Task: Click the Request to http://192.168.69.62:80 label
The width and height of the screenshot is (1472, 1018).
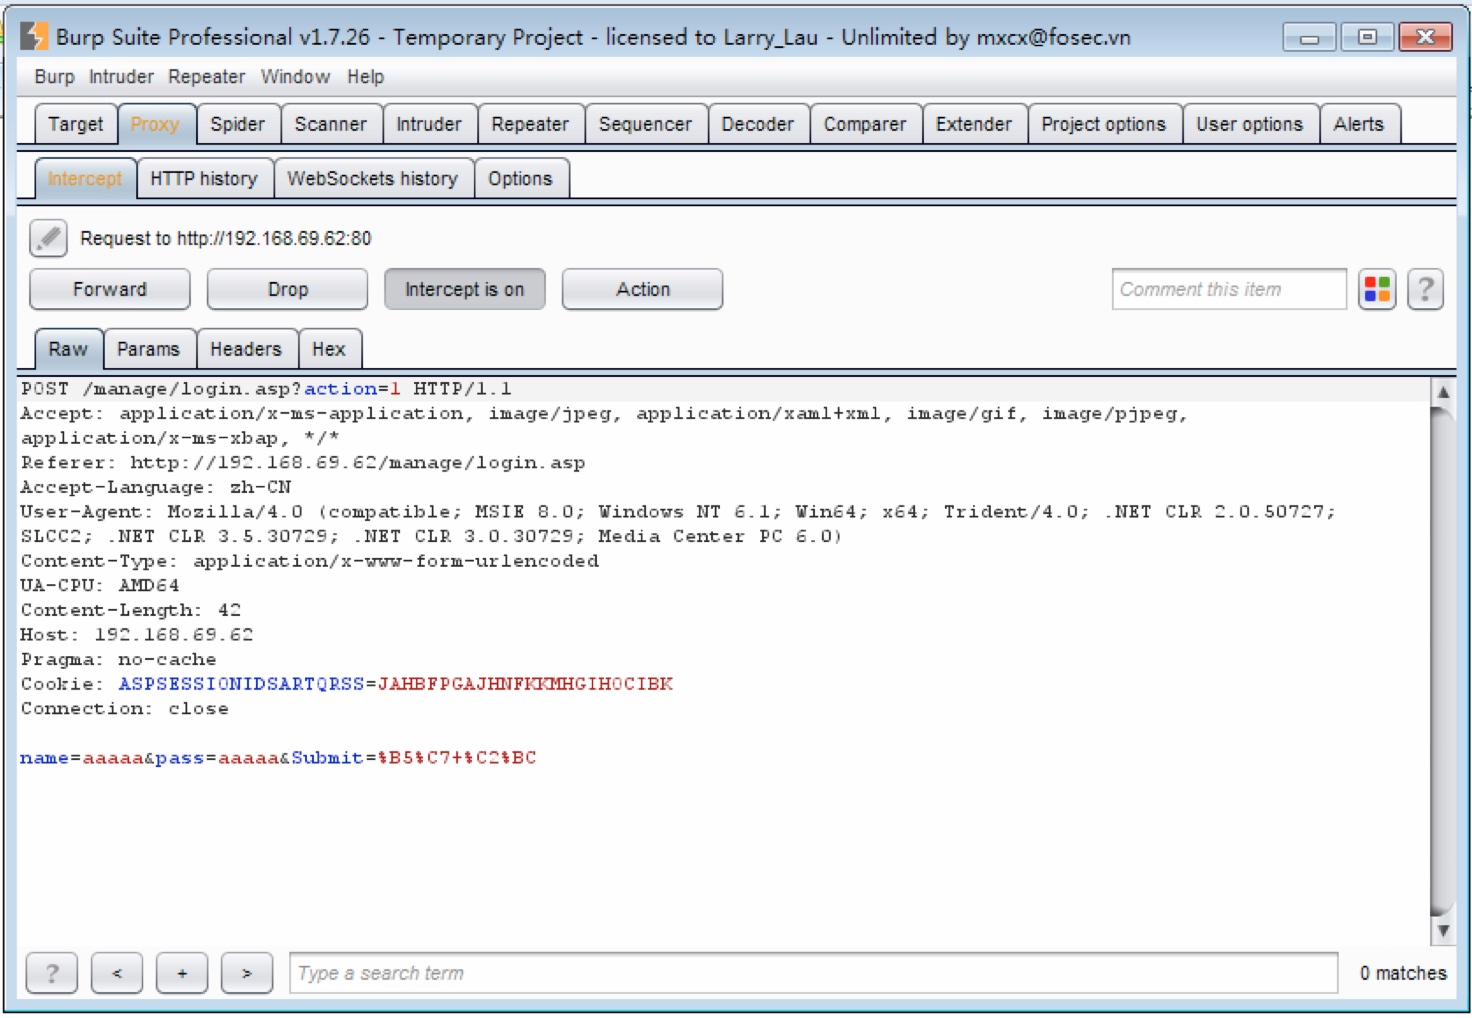Action: coord(226,238)
